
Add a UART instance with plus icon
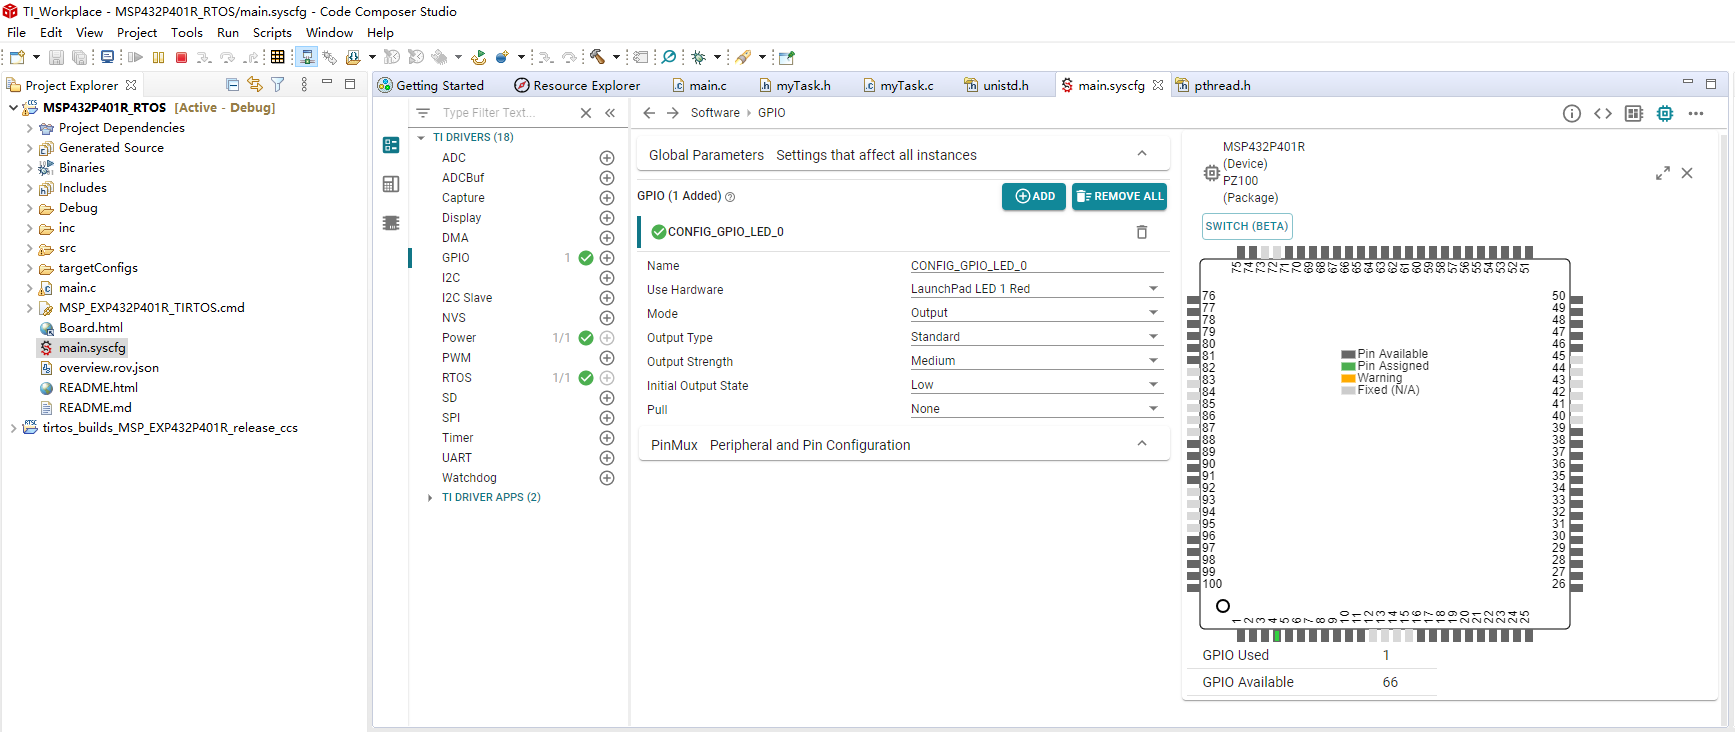click(607, 458)
